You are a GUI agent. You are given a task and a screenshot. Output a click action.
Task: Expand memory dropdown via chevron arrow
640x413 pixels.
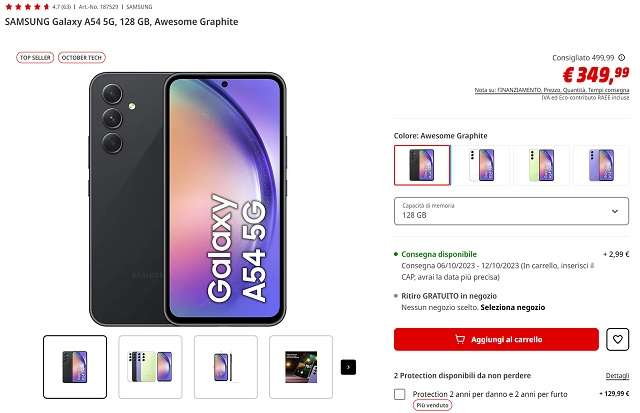pos(615,211)
